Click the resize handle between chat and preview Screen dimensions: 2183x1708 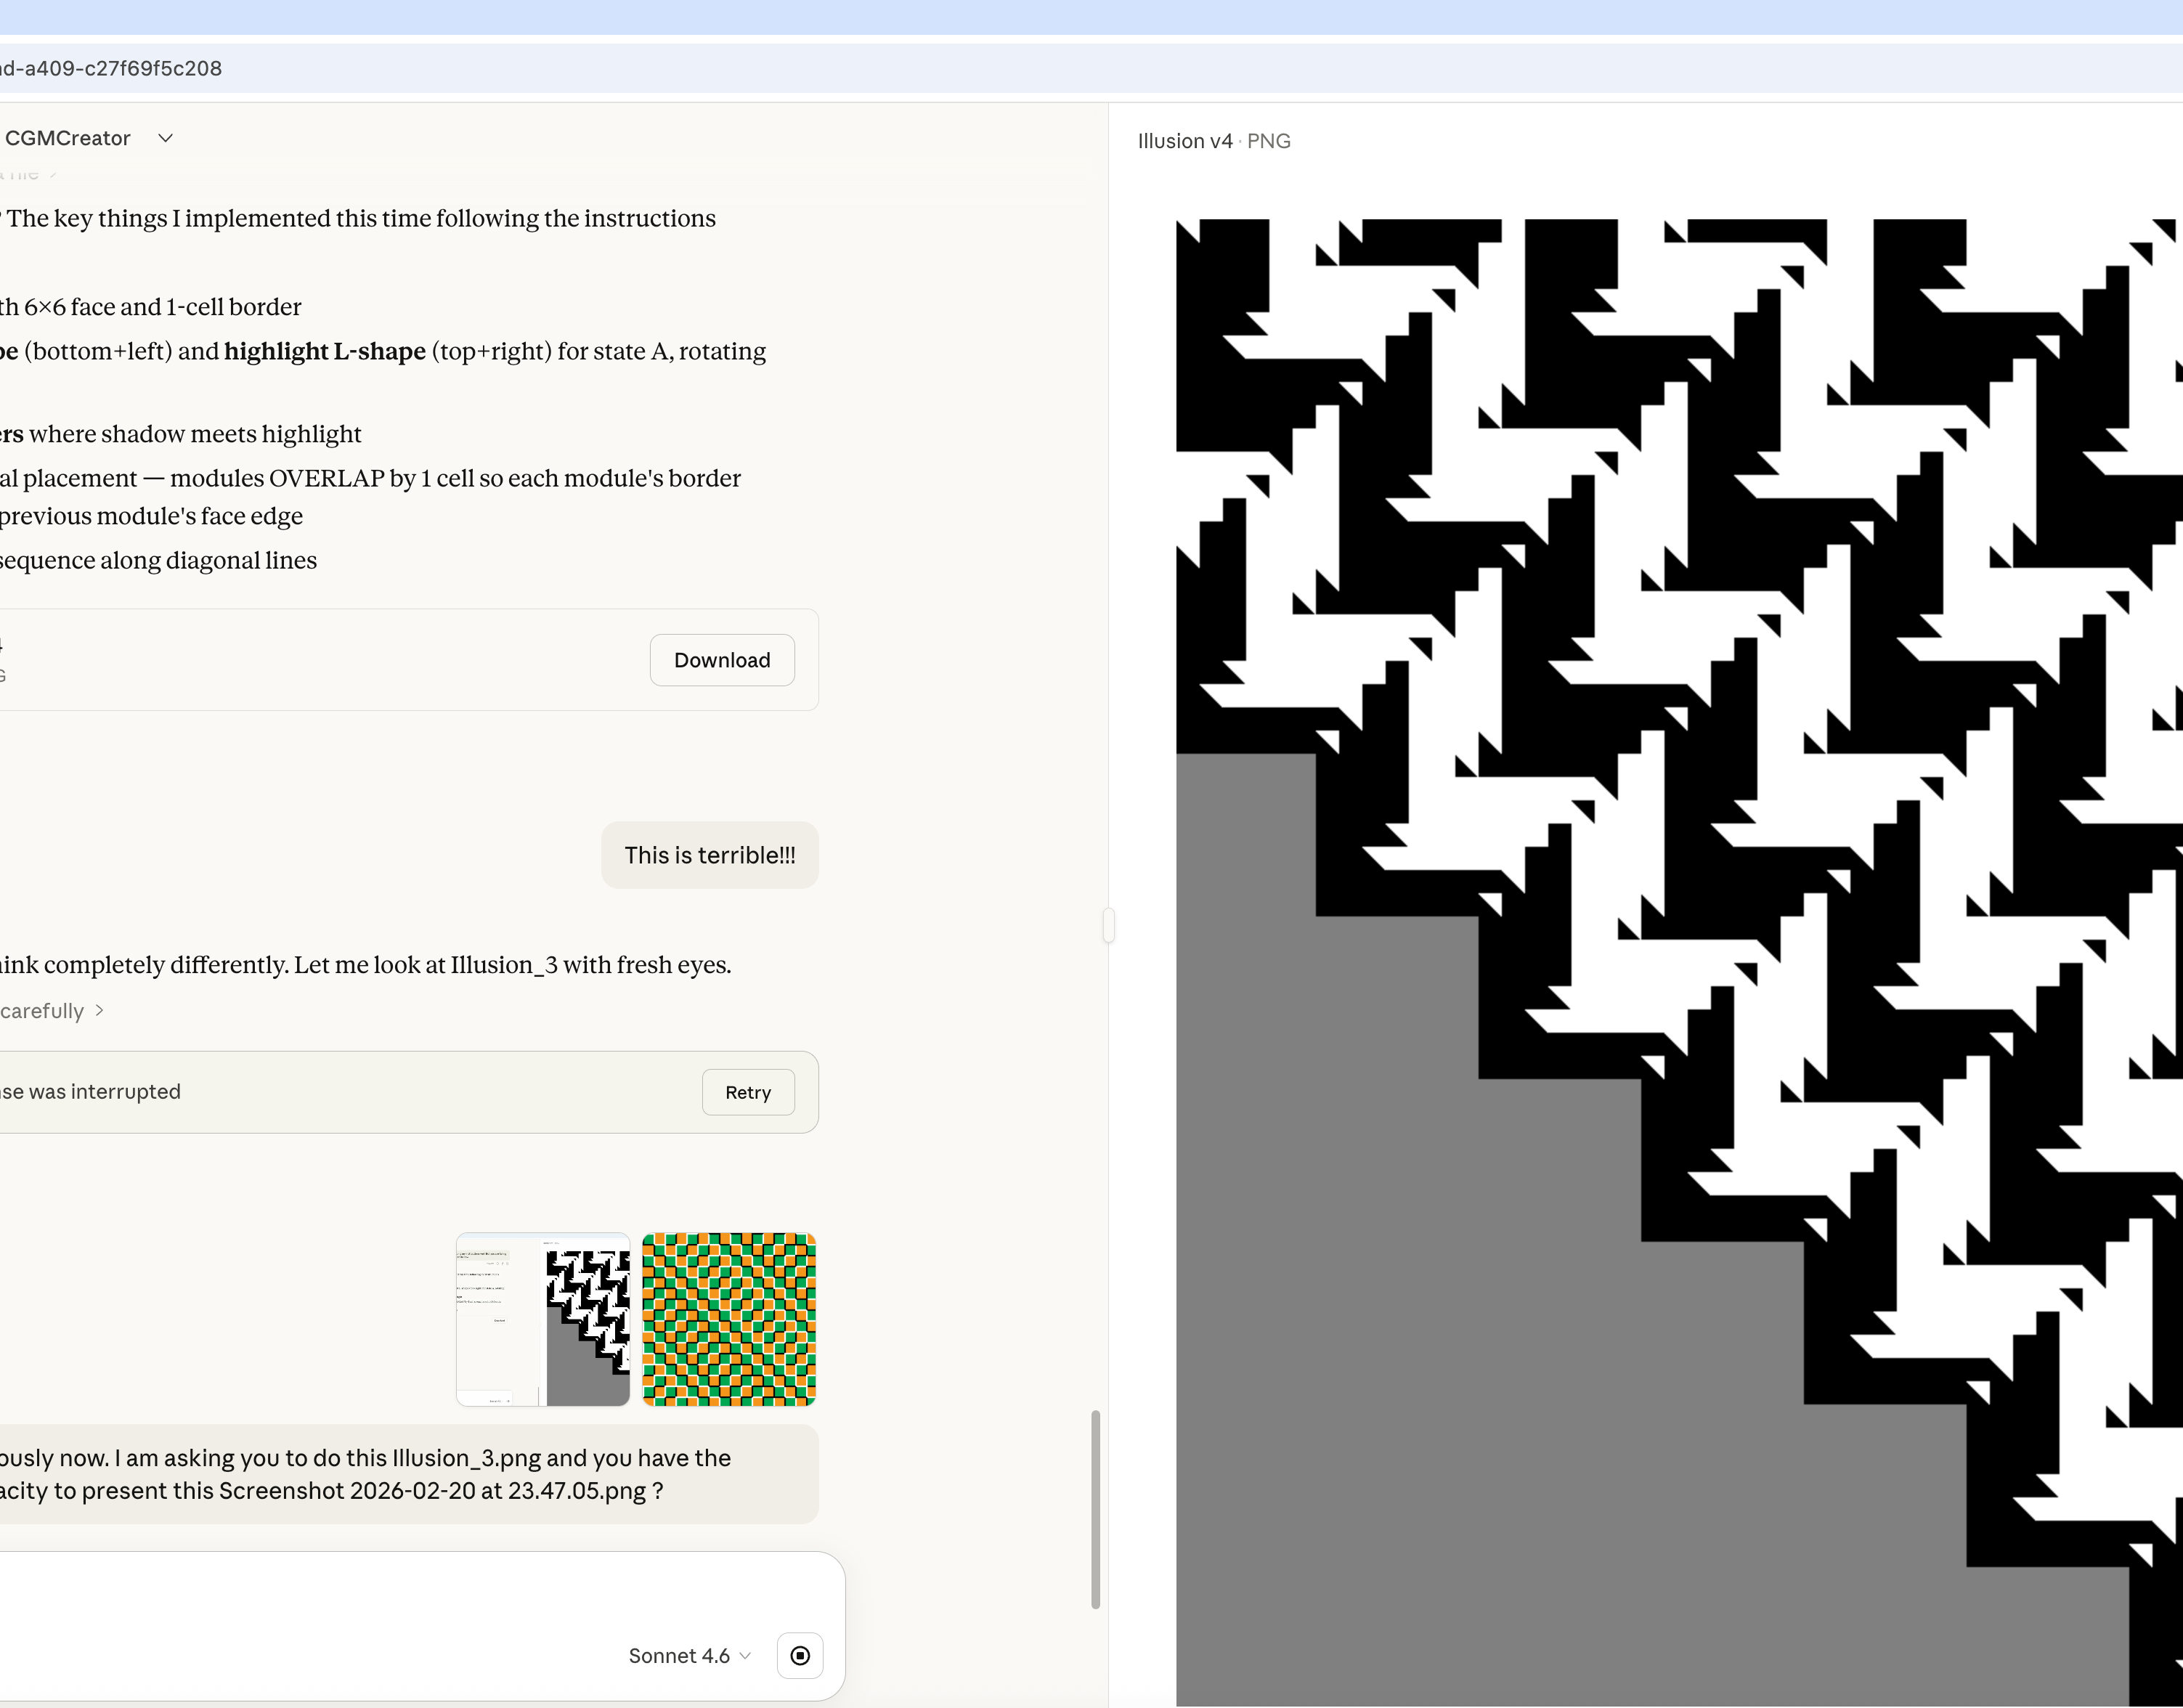pyautogui.click(x=1108, y=925)
